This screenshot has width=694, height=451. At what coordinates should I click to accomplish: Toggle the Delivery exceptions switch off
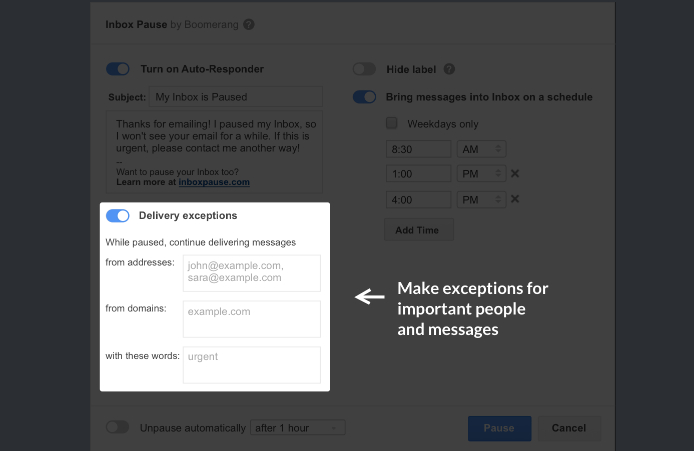click(118, 215)
